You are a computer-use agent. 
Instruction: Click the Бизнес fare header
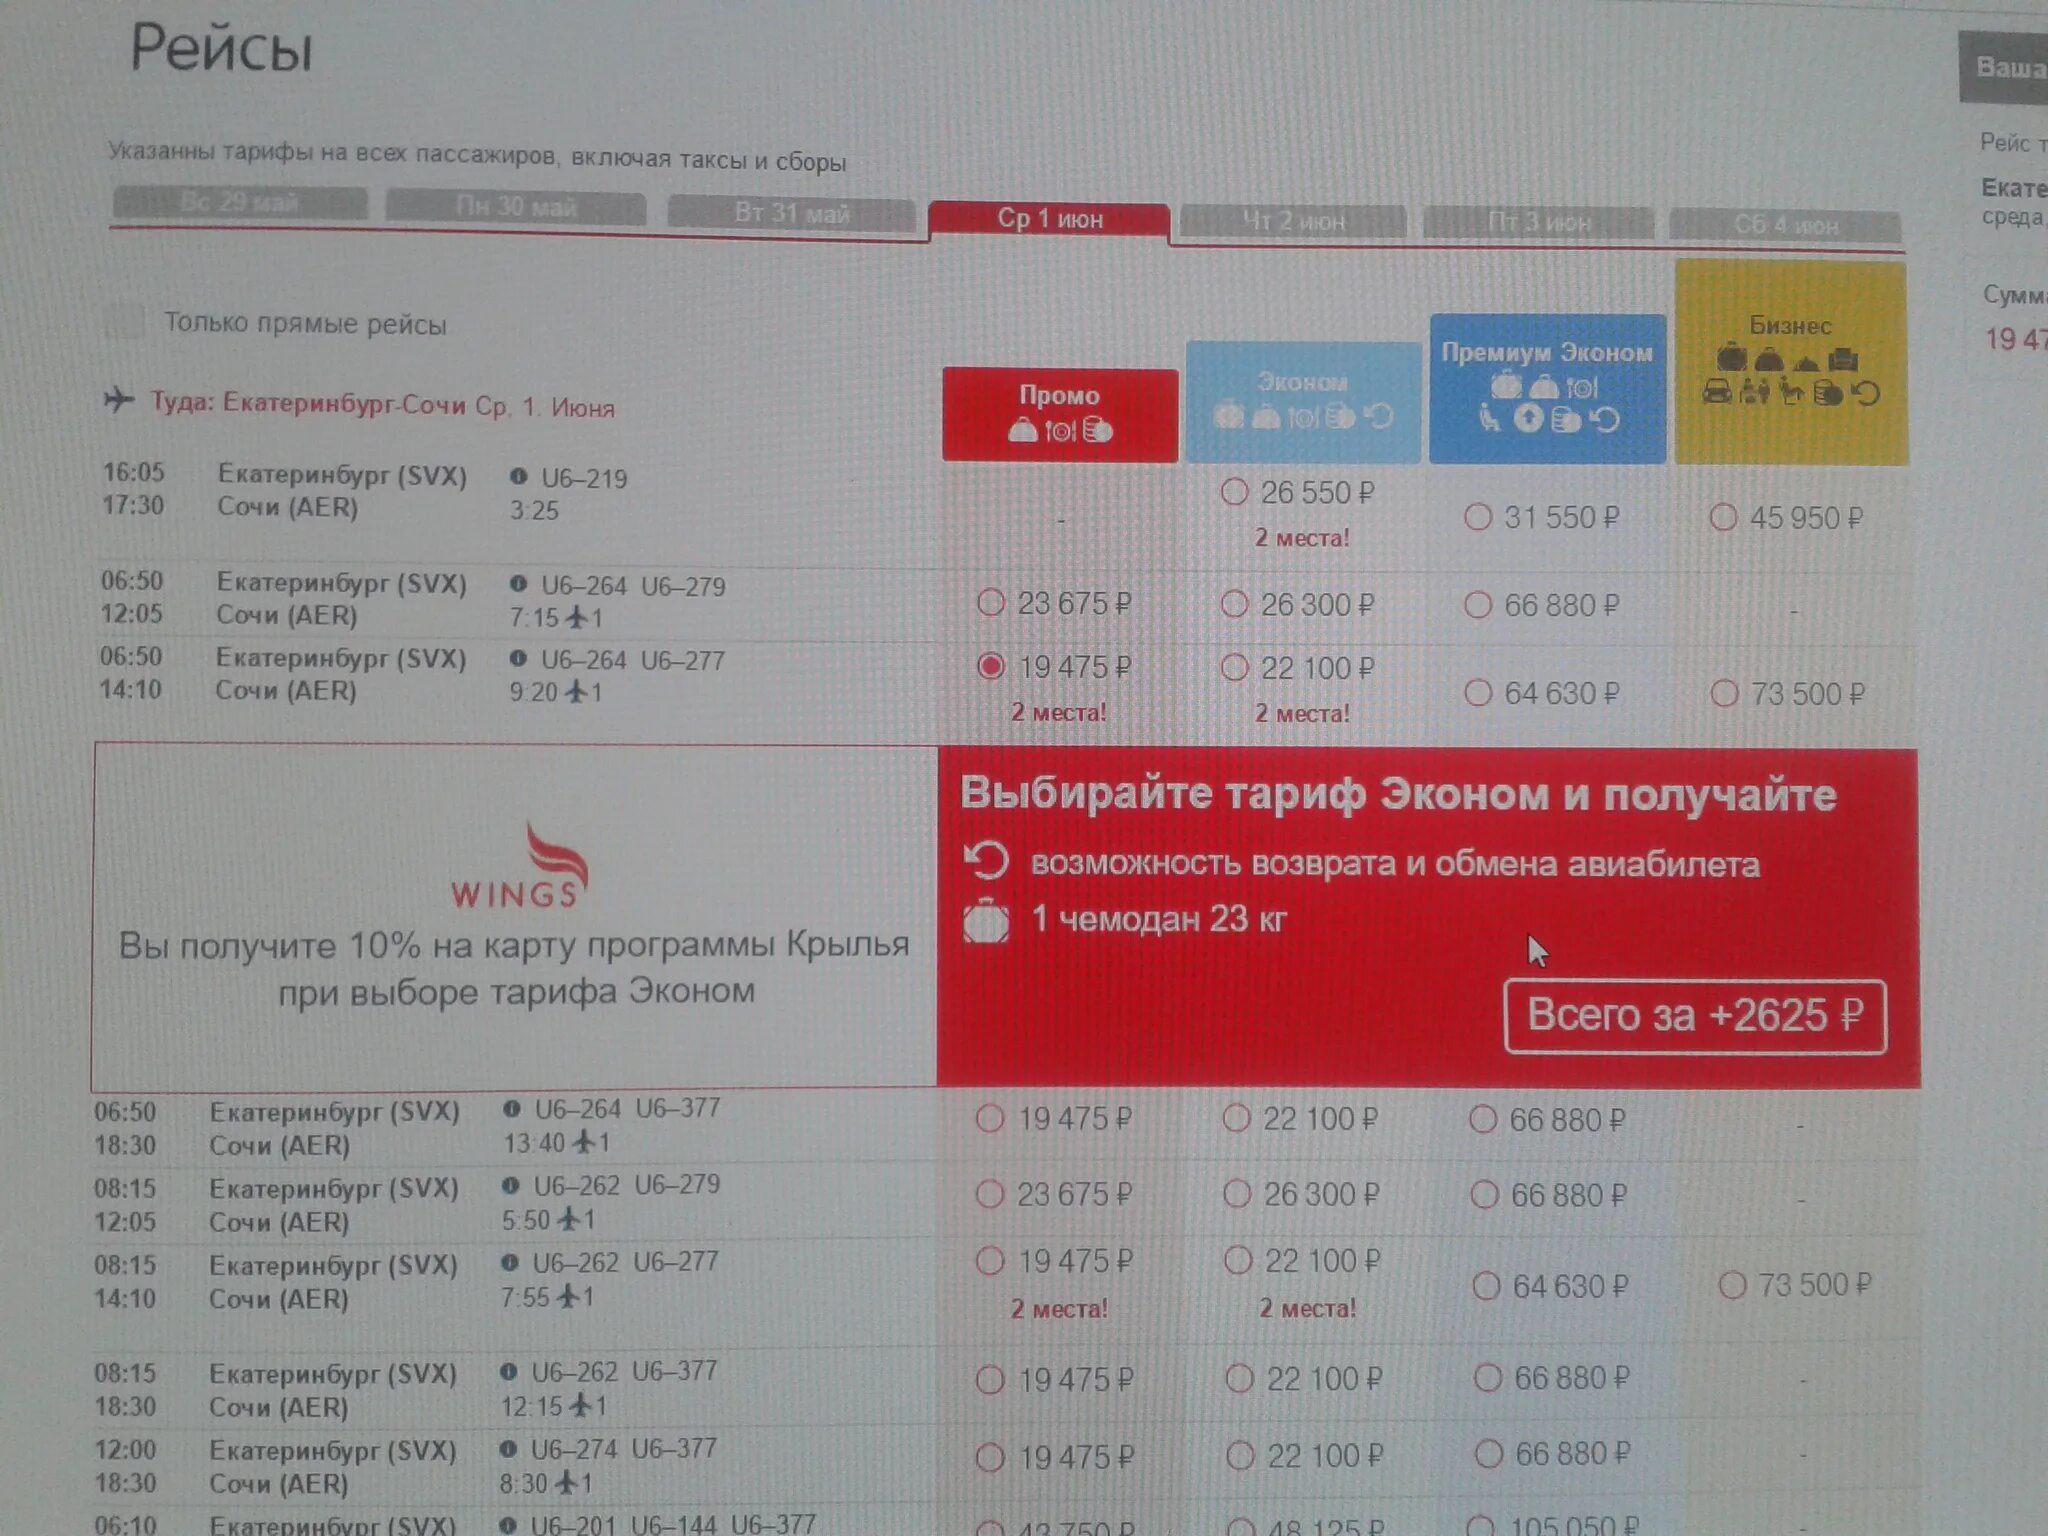point(1790,362)
